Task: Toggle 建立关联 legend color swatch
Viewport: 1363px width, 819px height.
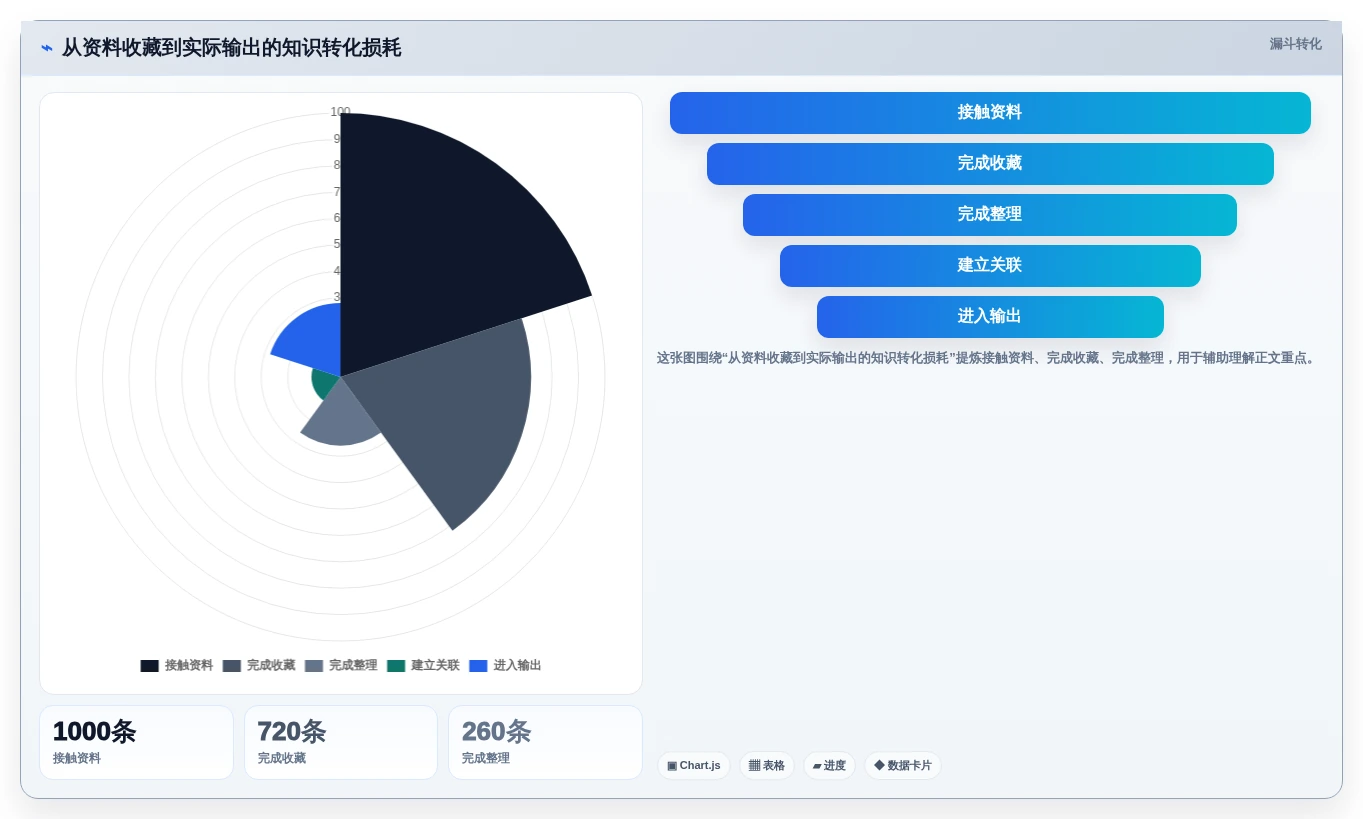Action: coord(396,666)
